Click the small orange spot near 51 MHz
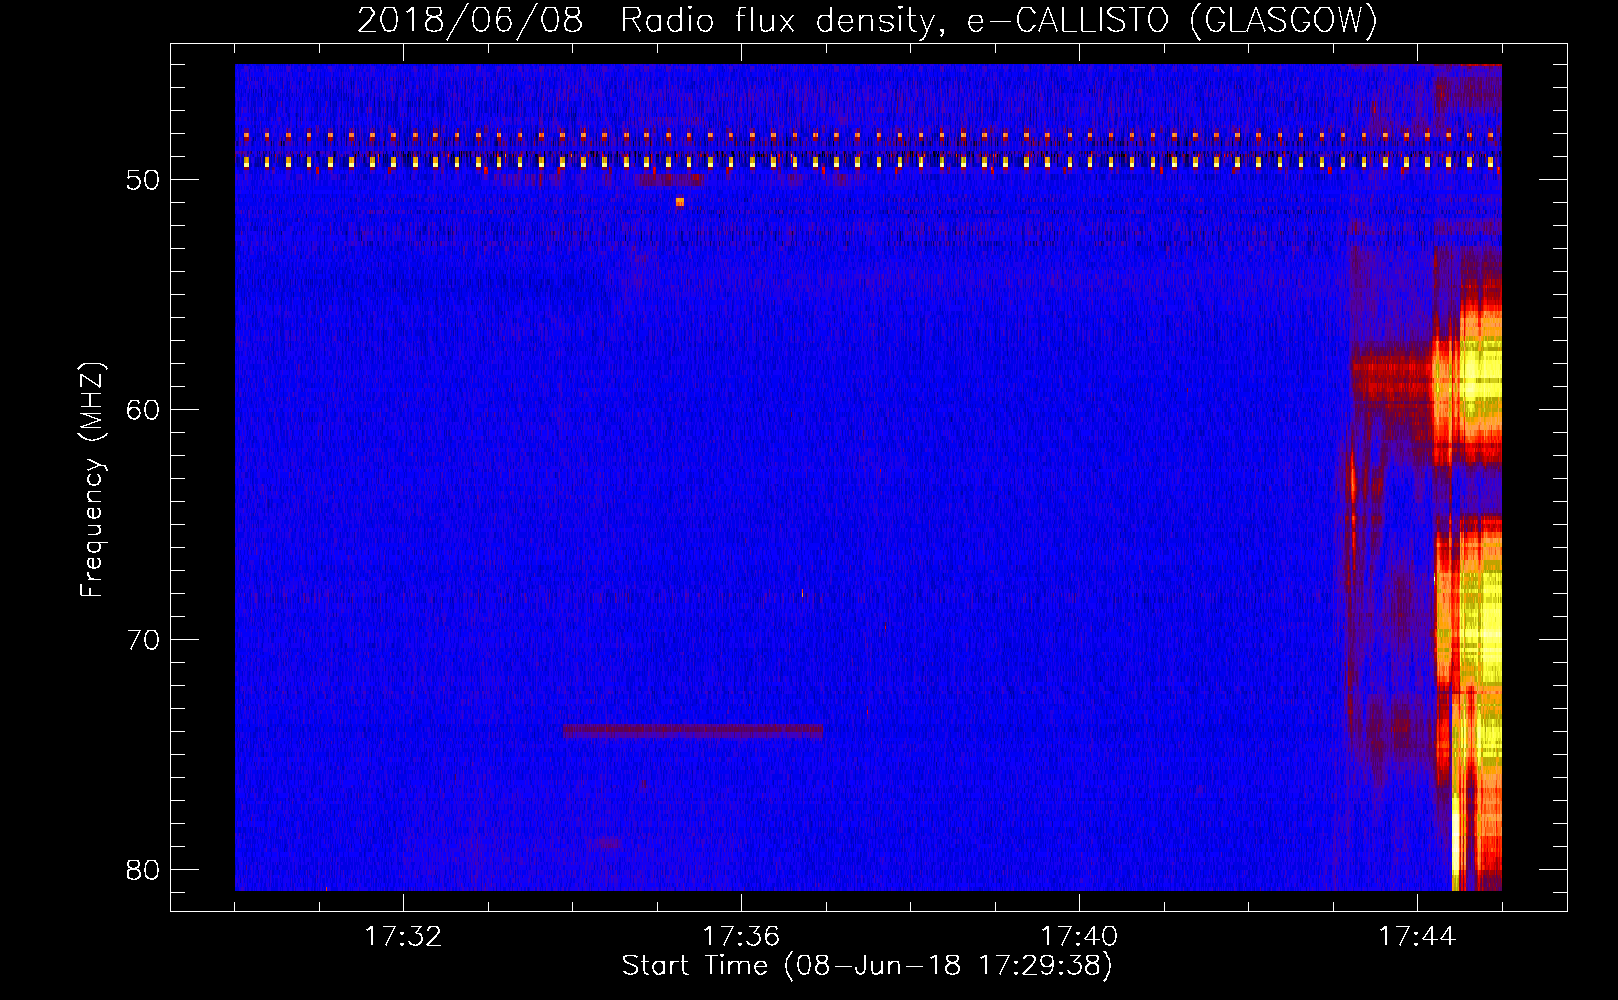1618x1000 pixels. pyautogui.click(x=680, y=202)
